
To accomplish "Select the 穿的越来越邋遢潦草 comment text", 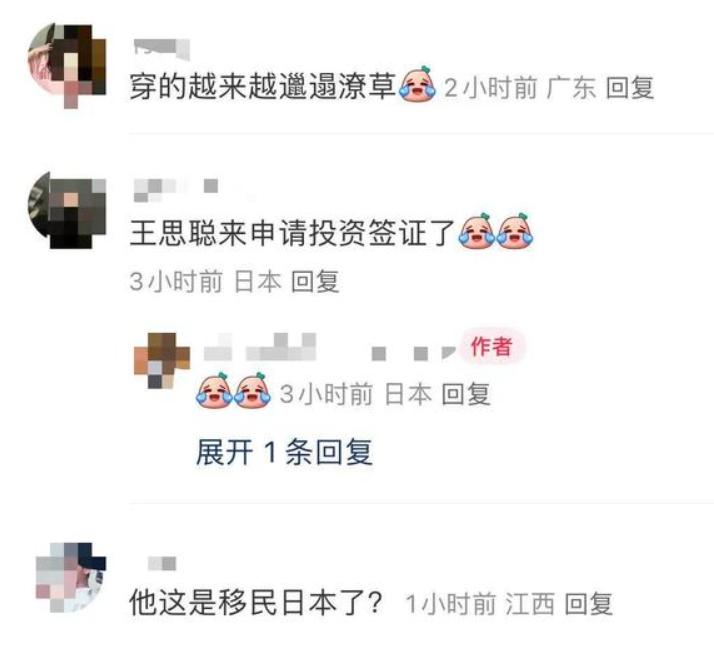I will [x=263, y=87].
